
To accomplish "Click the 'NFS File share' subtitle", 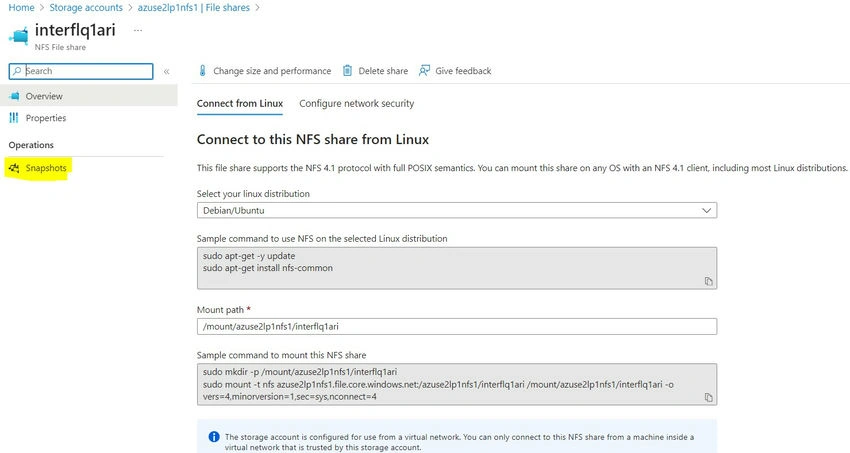I will (x=60, y=47).
